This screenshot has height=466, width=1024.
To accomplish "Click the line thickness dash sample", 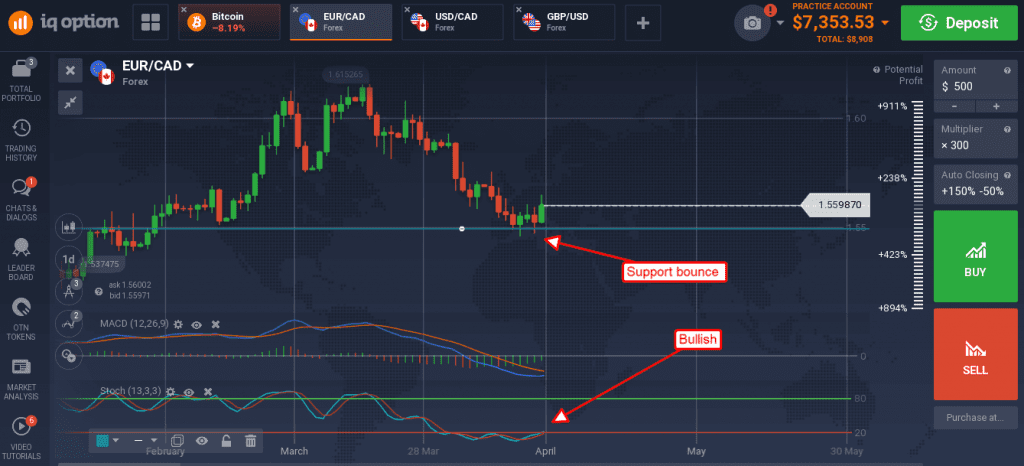I will point(138,441).
